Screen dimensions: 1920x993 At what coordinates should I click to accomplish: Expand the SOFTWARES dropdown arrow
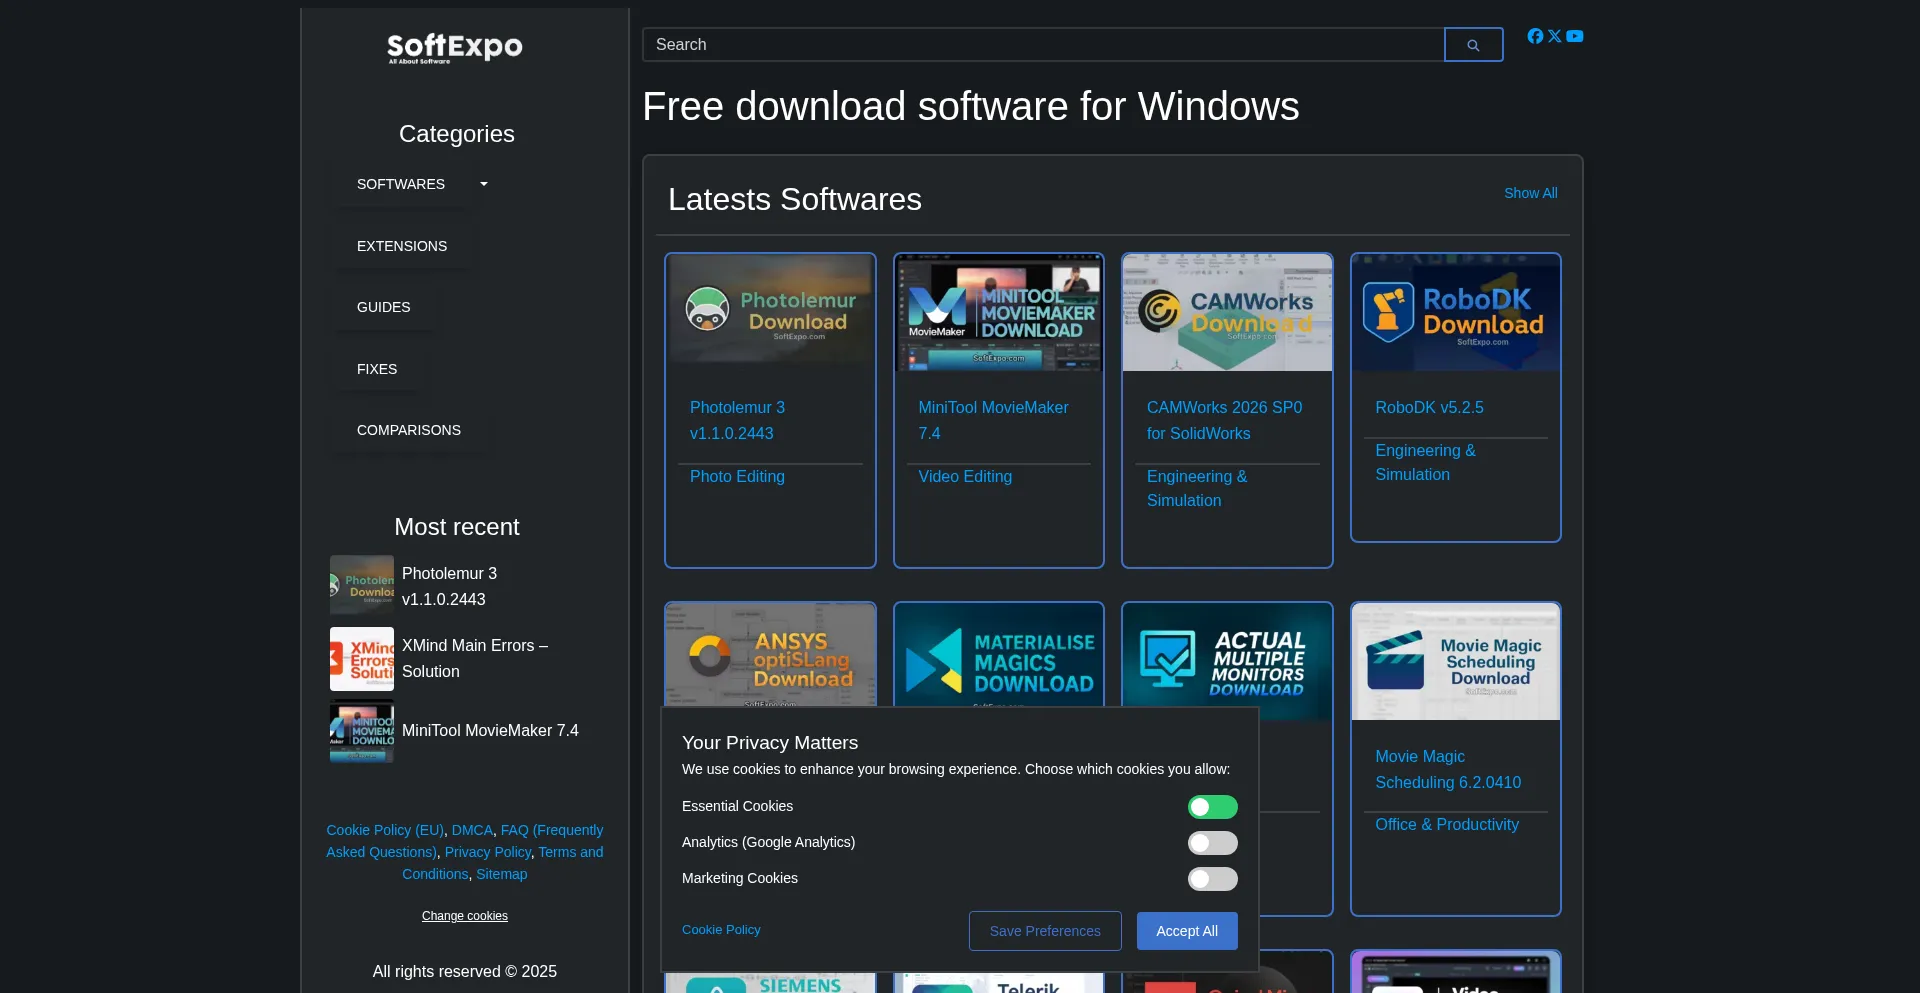click(484, 184)
